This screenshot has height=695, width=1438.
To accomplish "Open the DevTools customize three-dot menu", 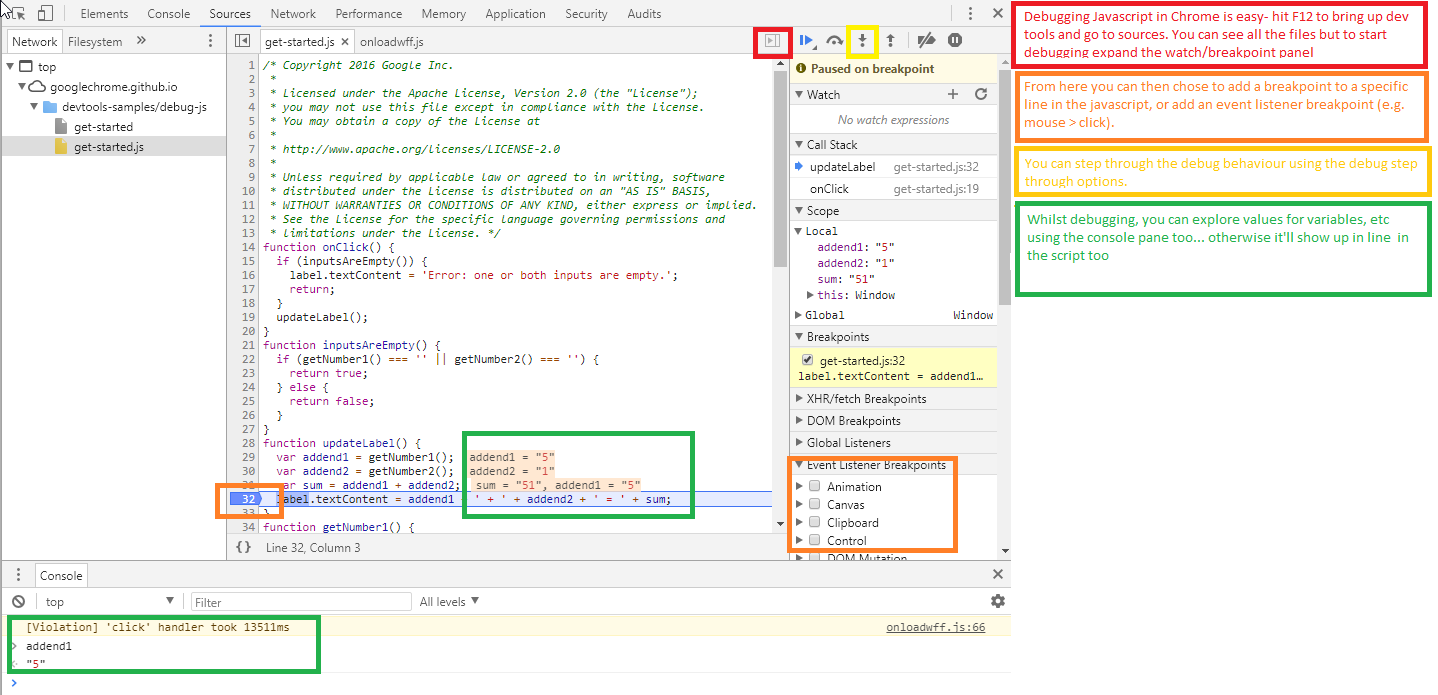I will [x=971, y=14].
